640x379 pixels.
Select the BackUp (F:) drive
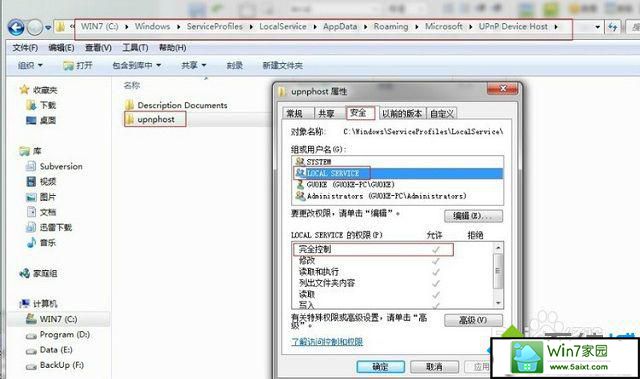click(55, 365)
